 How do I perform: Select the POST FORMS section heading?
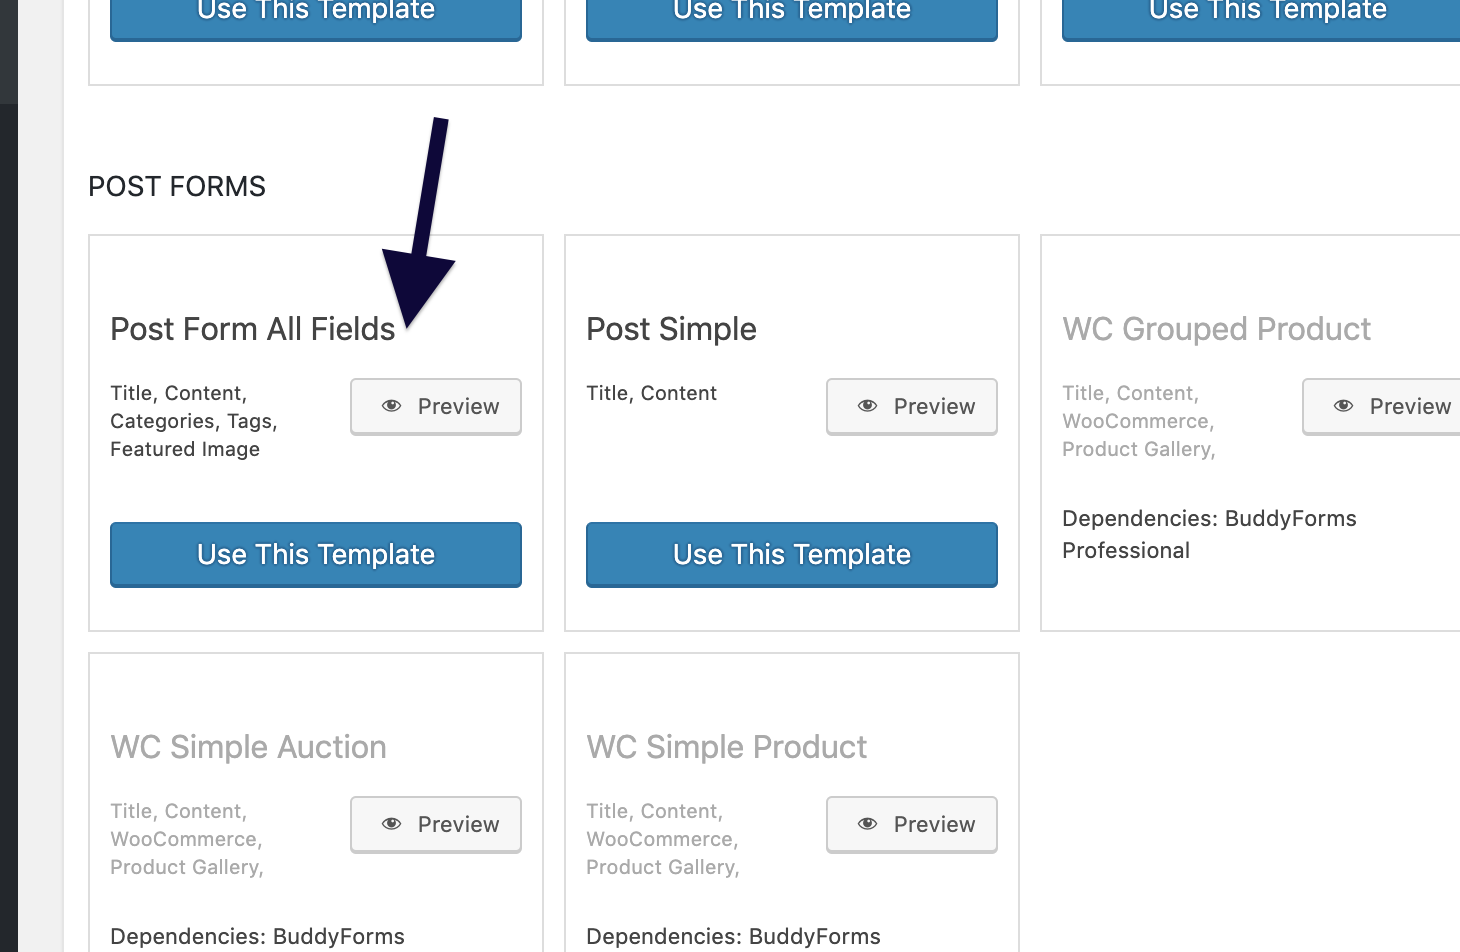pos(177,186)
